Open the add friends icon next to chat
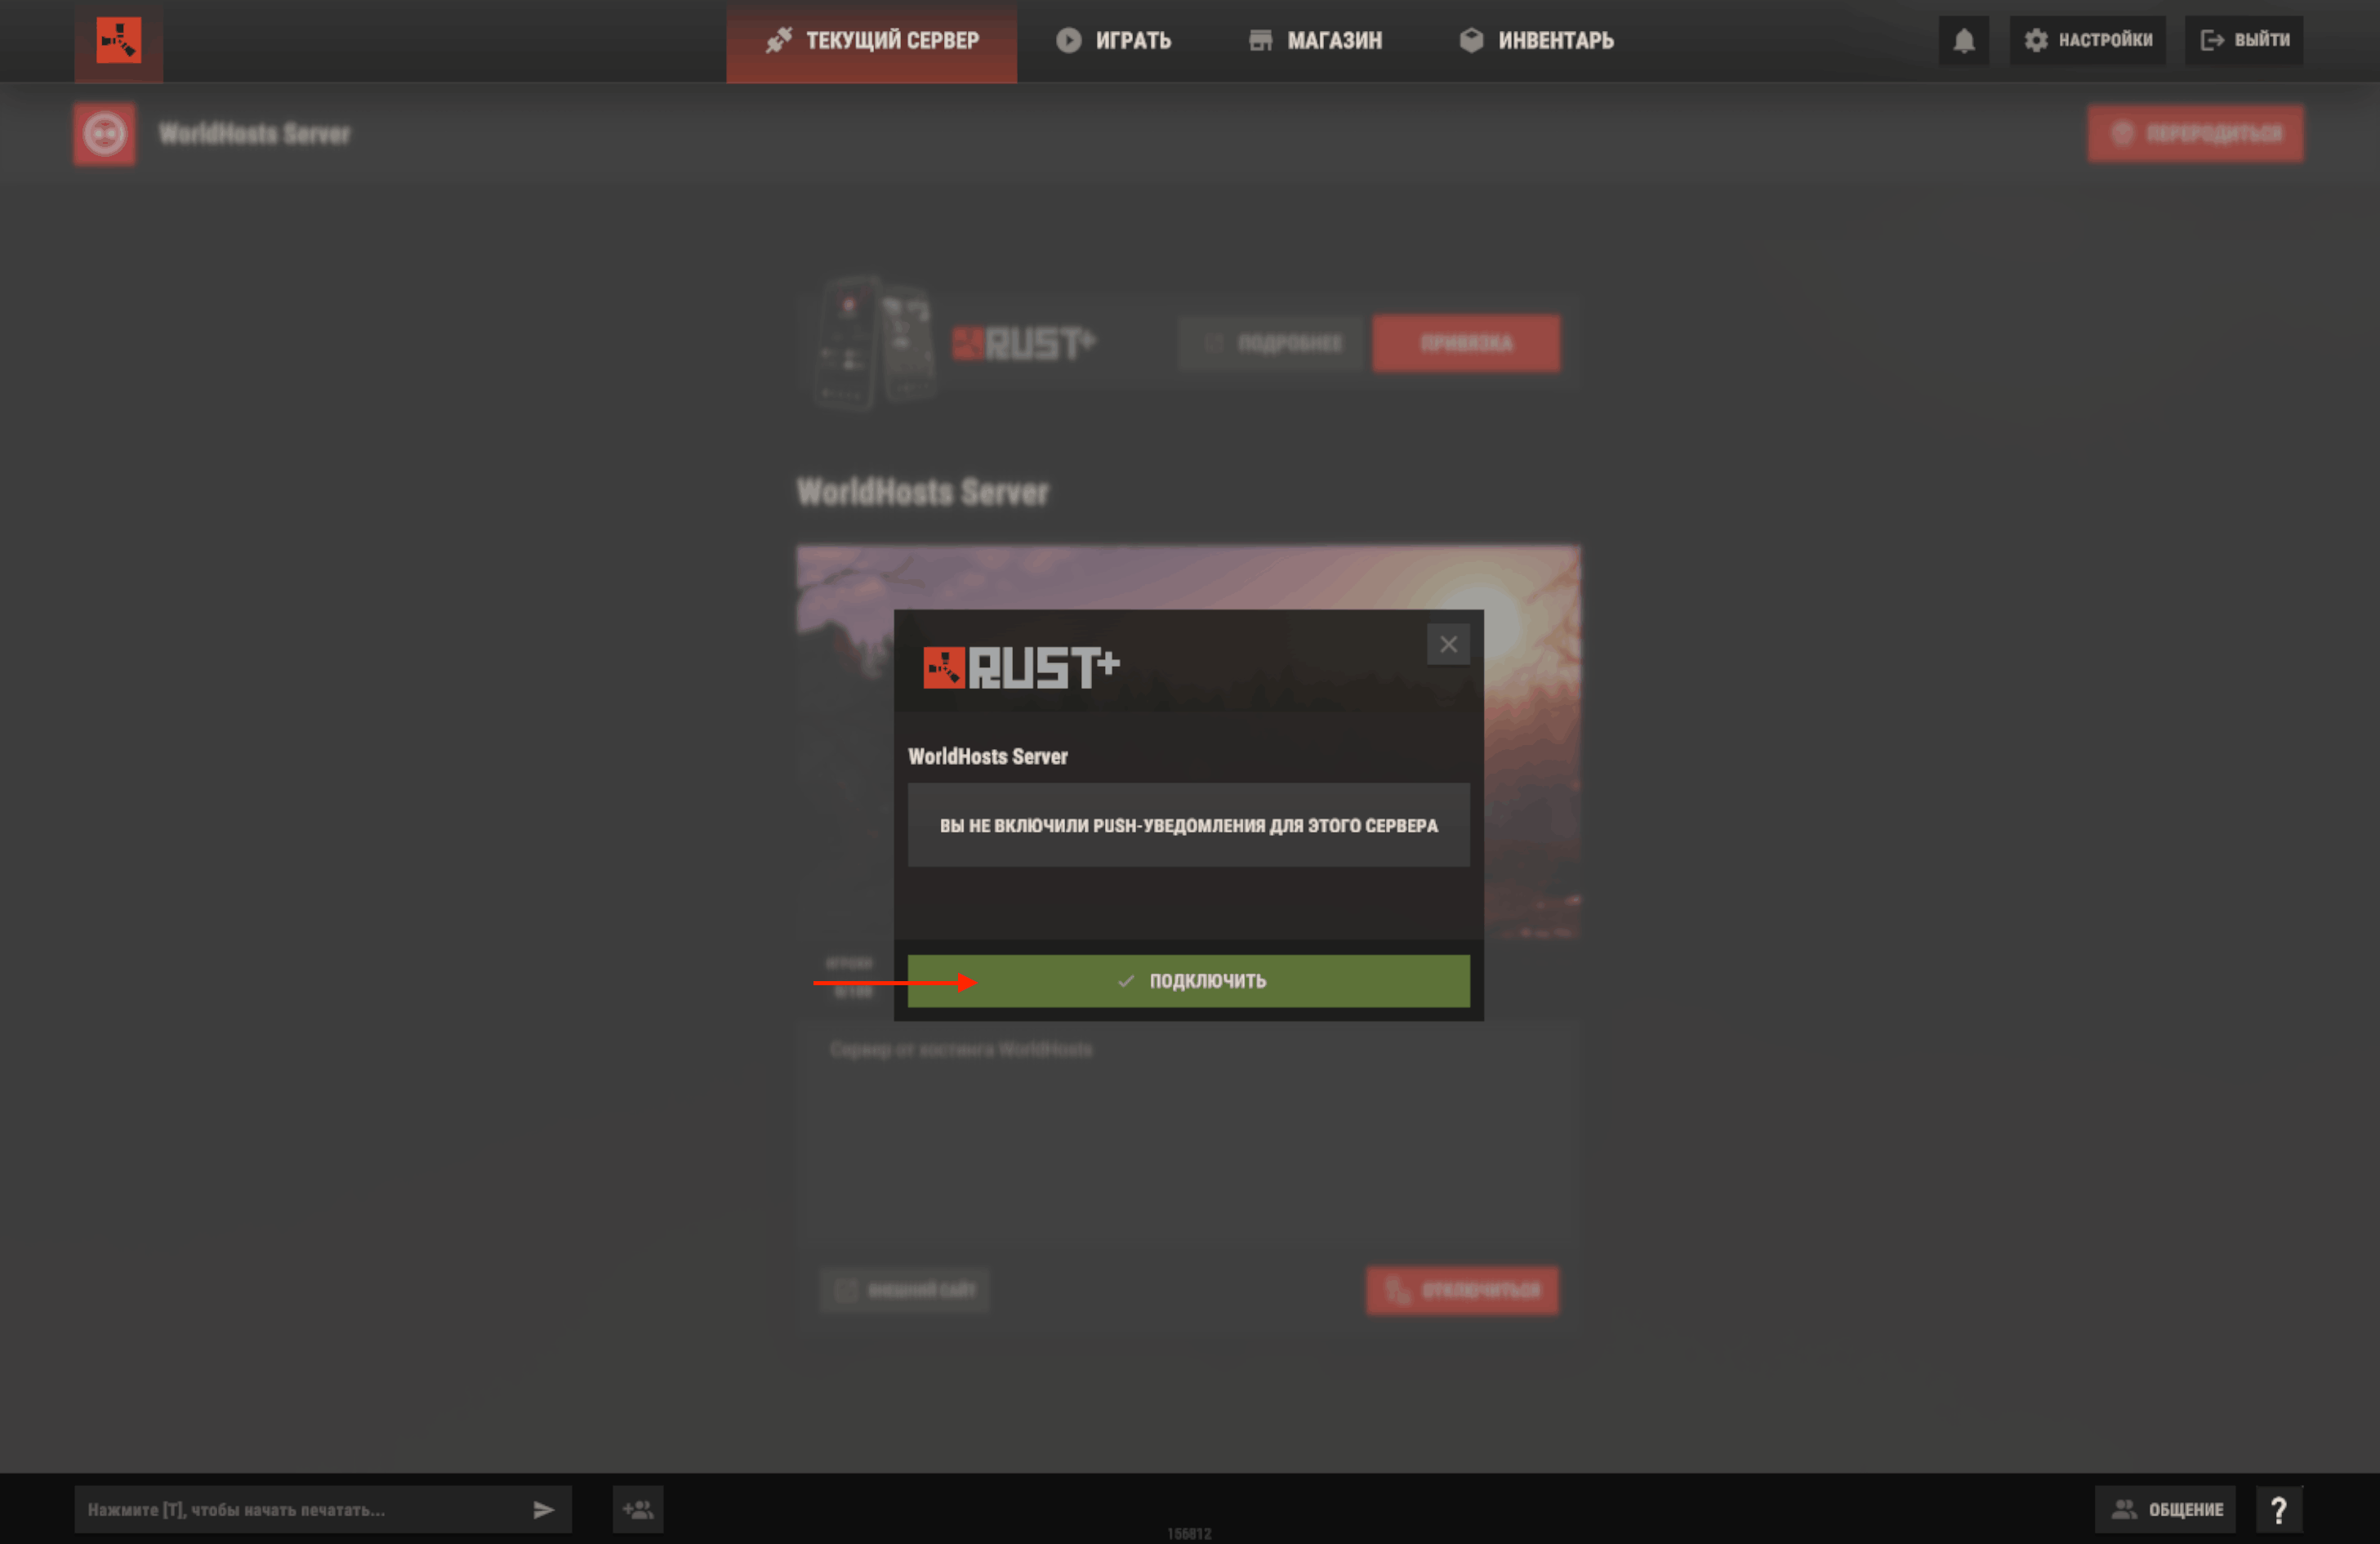Viewport: 2380px width, 1544px height. (x=638, y=1509)
